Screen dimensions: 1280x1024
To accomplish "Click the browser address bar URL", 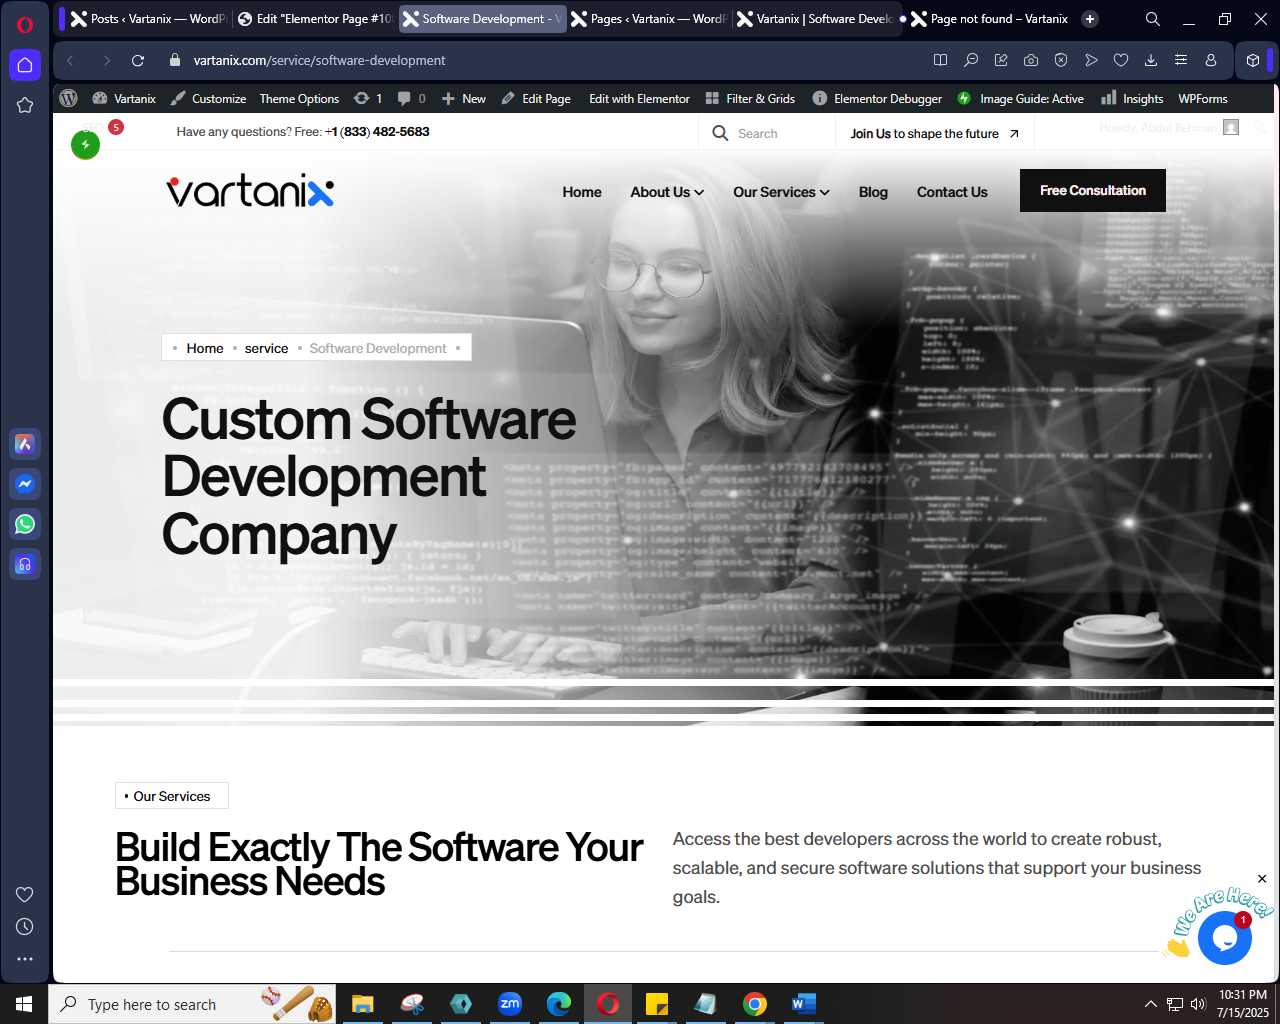I will (x=320, y=61).
